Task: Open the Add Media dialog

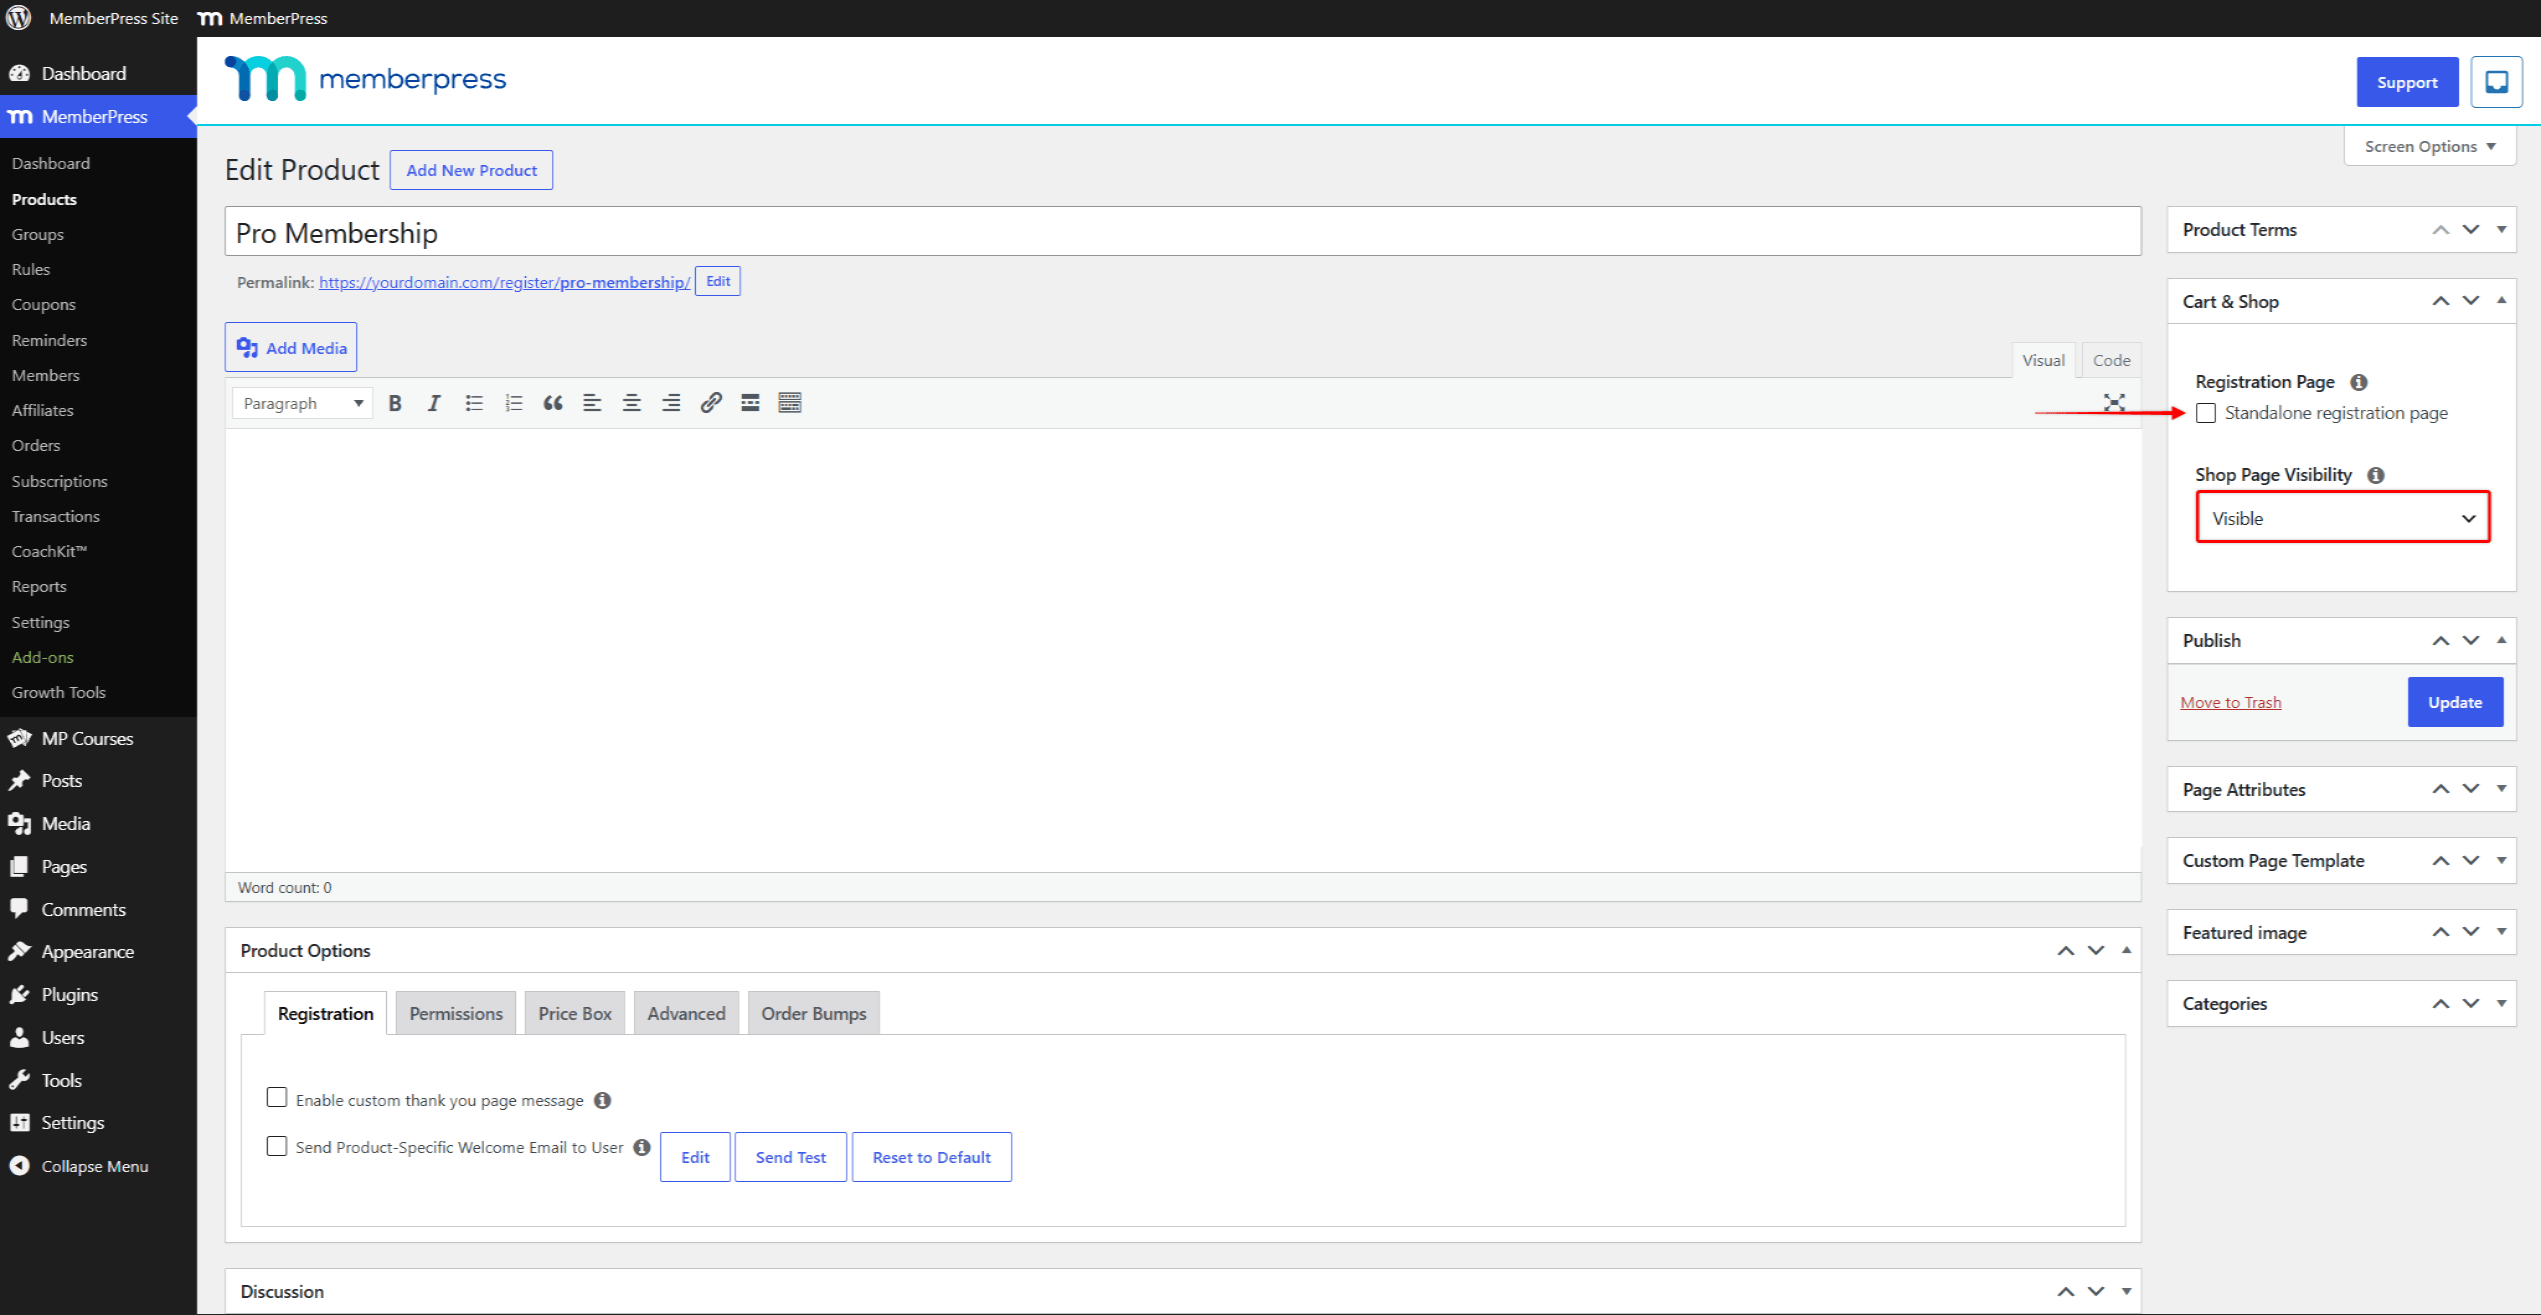Action: click(x=291, y=348)
